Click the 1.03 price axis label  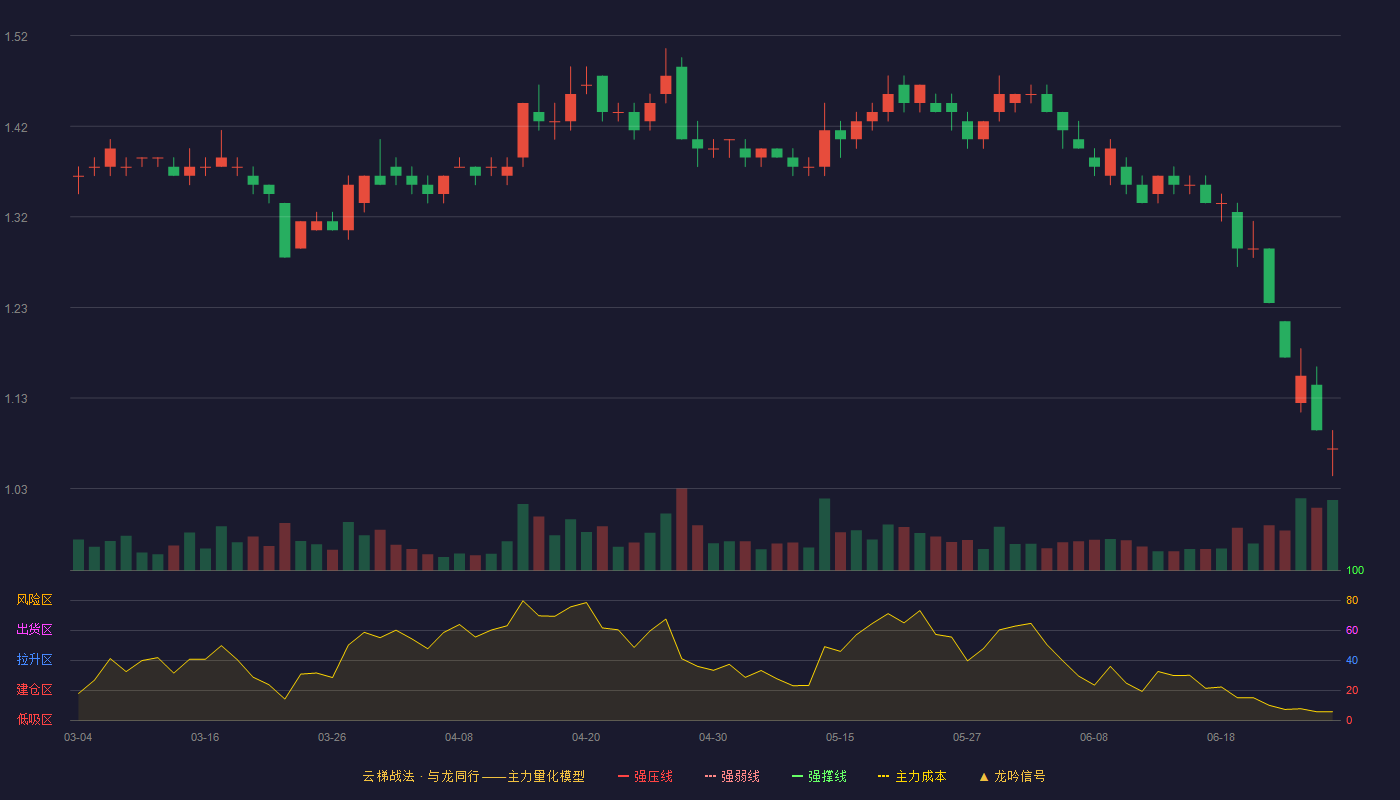(x=16, y=490)
